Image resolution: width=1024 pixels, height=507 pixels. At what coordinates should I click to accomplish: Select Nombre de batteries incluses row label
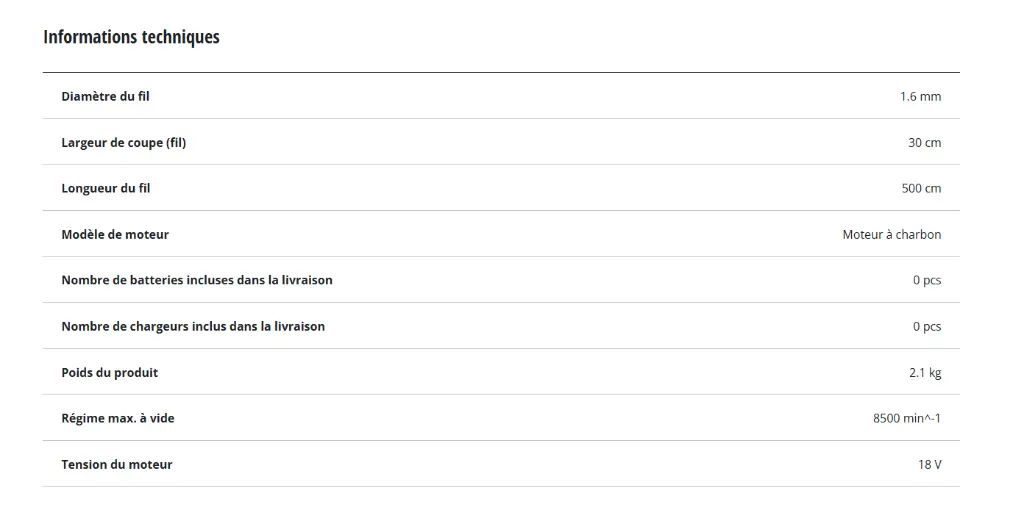click(x=197, y=280)
